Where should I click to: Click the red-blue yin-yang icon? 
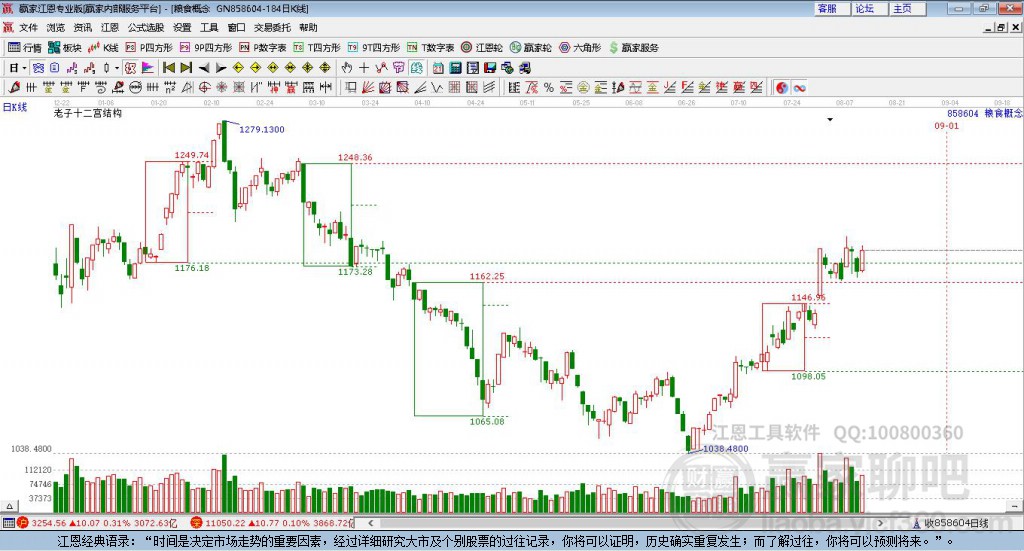pos(782,87)
